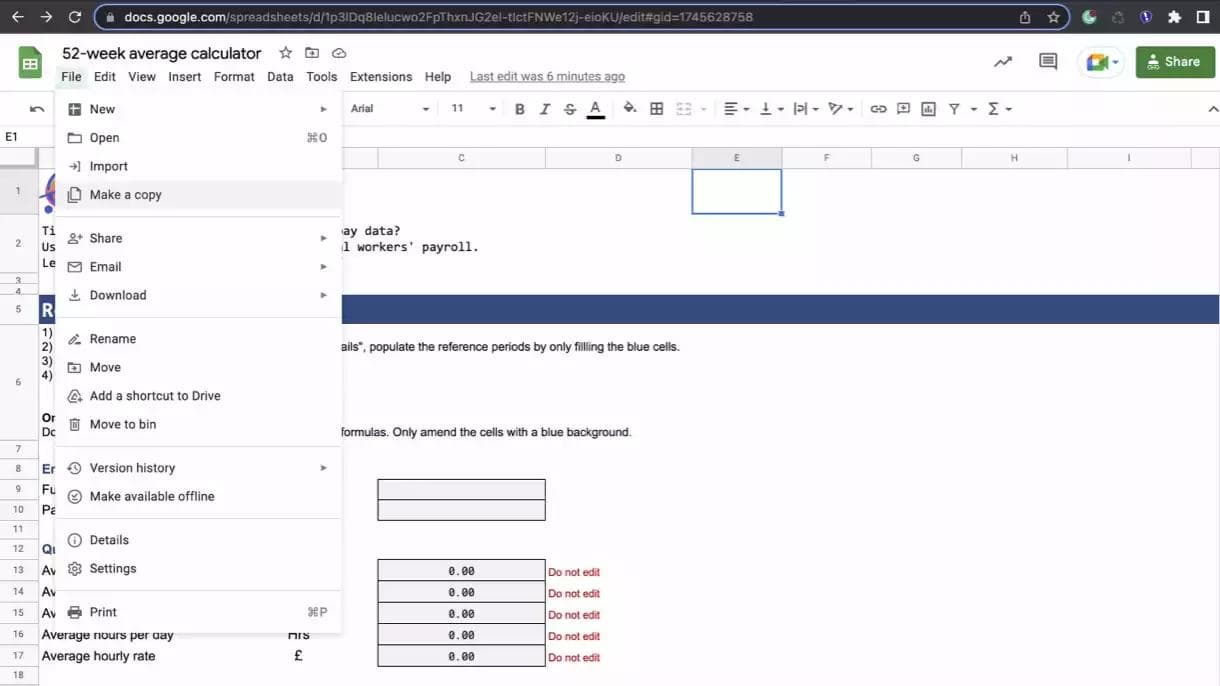Viewport: 1220px width, 686px height.
Task: Star the 52-week average calculator document
Action: [x=286, y=53]
